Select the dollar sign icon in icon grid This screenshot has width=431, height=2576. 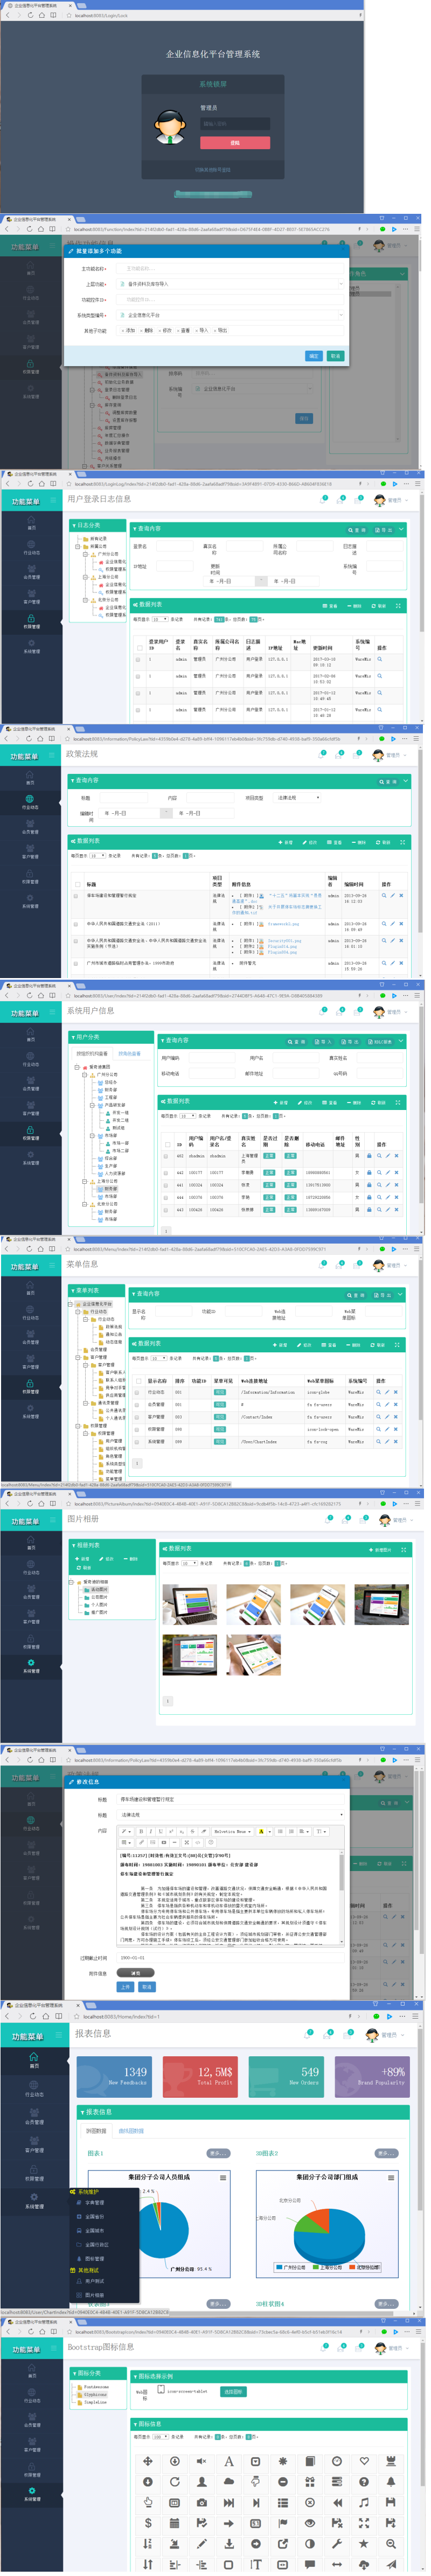(148, 2523)
